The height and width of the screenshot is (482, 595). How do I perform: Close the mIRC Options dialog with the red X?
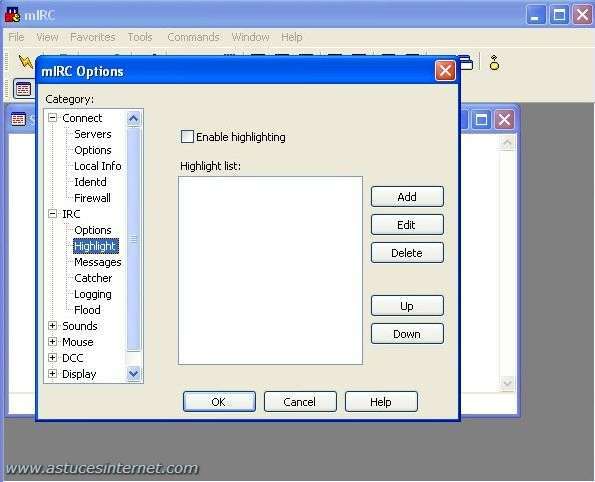click(x=445, y=71)
